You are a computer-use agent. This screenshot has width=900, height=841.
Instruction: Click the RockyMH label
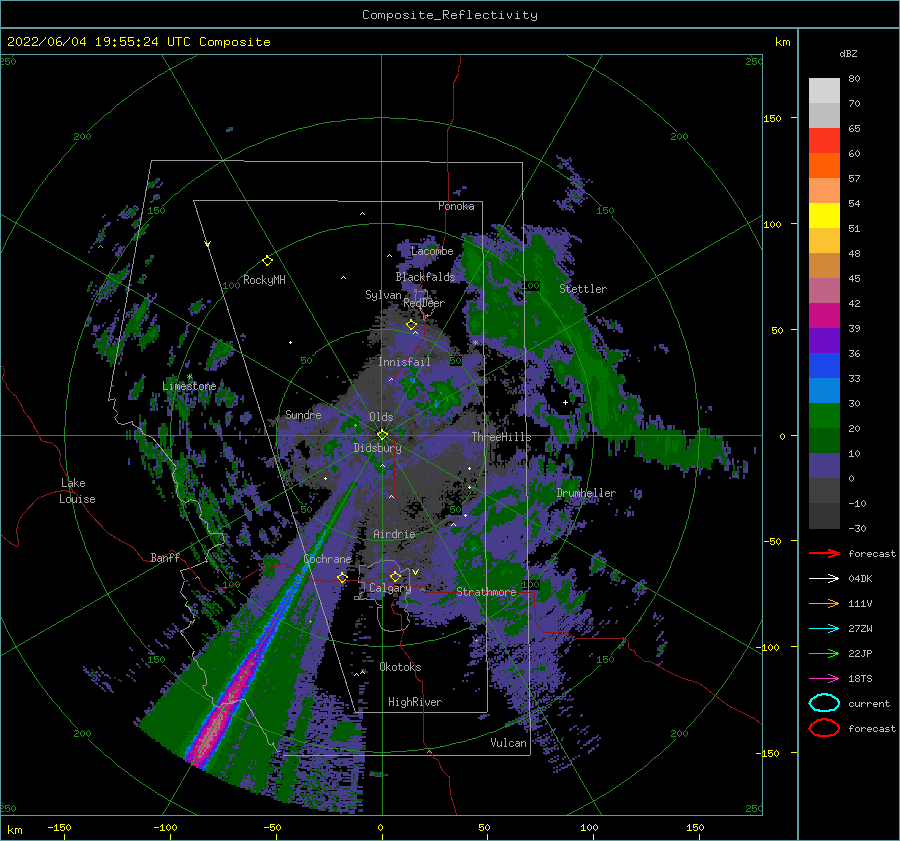[264, 280]
